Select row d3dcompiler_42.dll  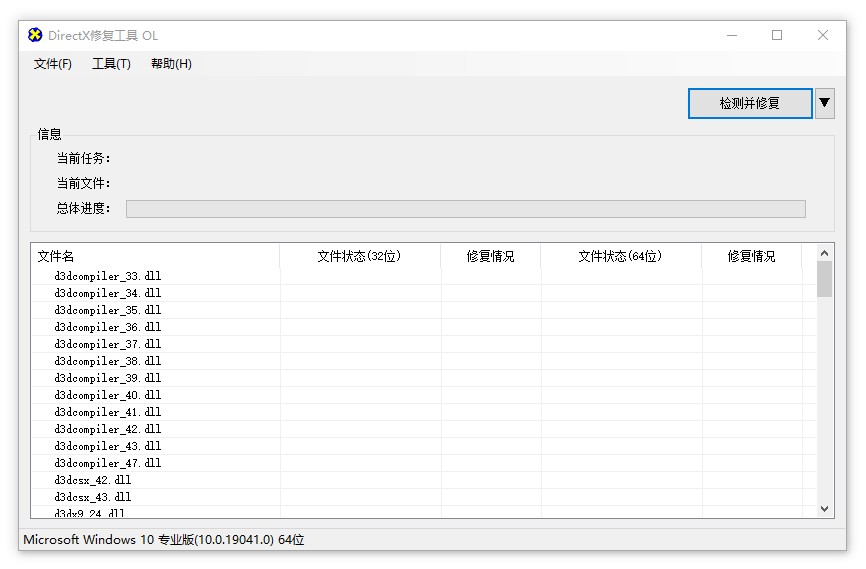(x=424, y=429)
